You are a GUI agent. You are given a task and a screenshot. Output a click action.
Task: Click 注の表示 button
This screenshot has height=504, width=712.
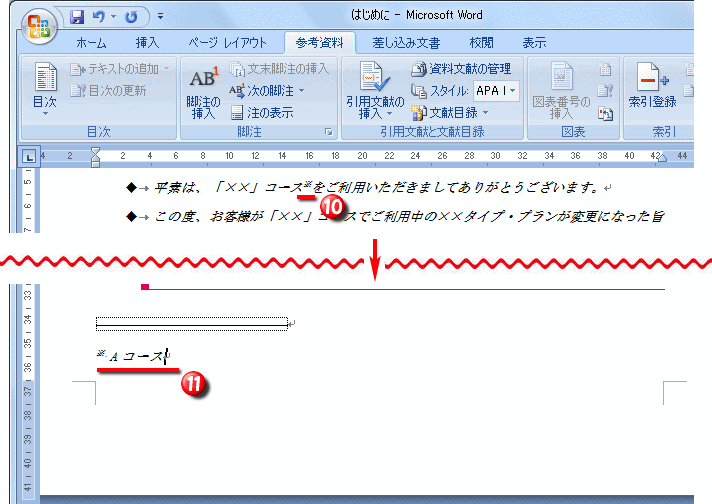pyautogui.click(x=262, y=113)
